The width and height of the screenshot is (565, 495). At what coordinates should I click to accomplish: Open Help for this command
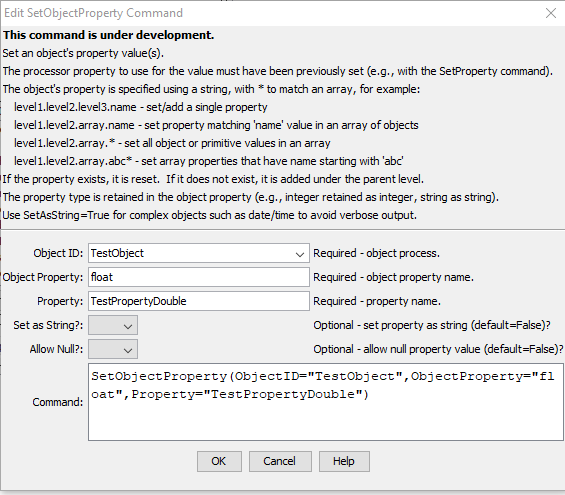point(344,461)
